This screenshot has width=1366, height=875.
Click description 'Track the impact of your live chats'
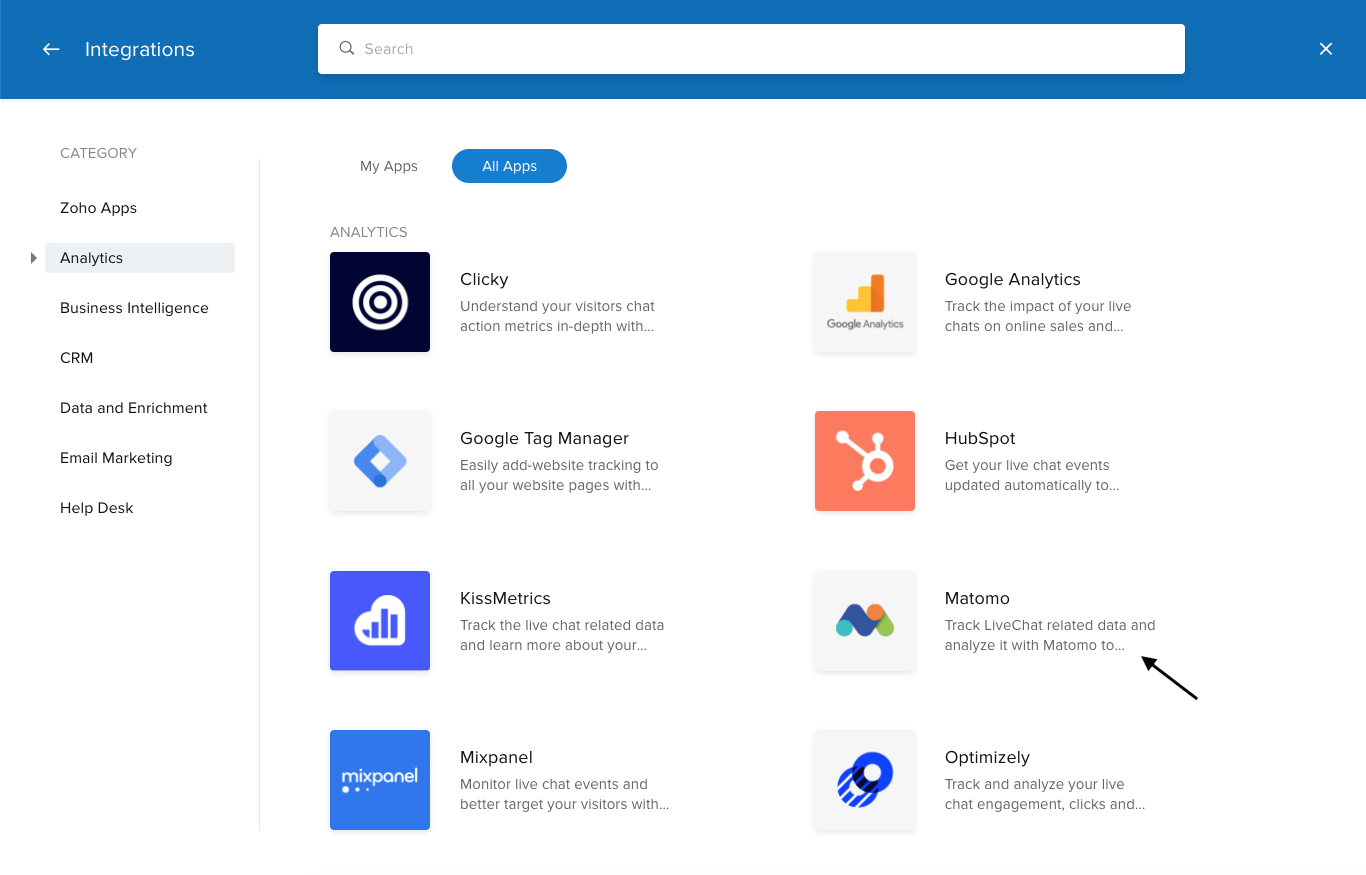pos(1038,316)
